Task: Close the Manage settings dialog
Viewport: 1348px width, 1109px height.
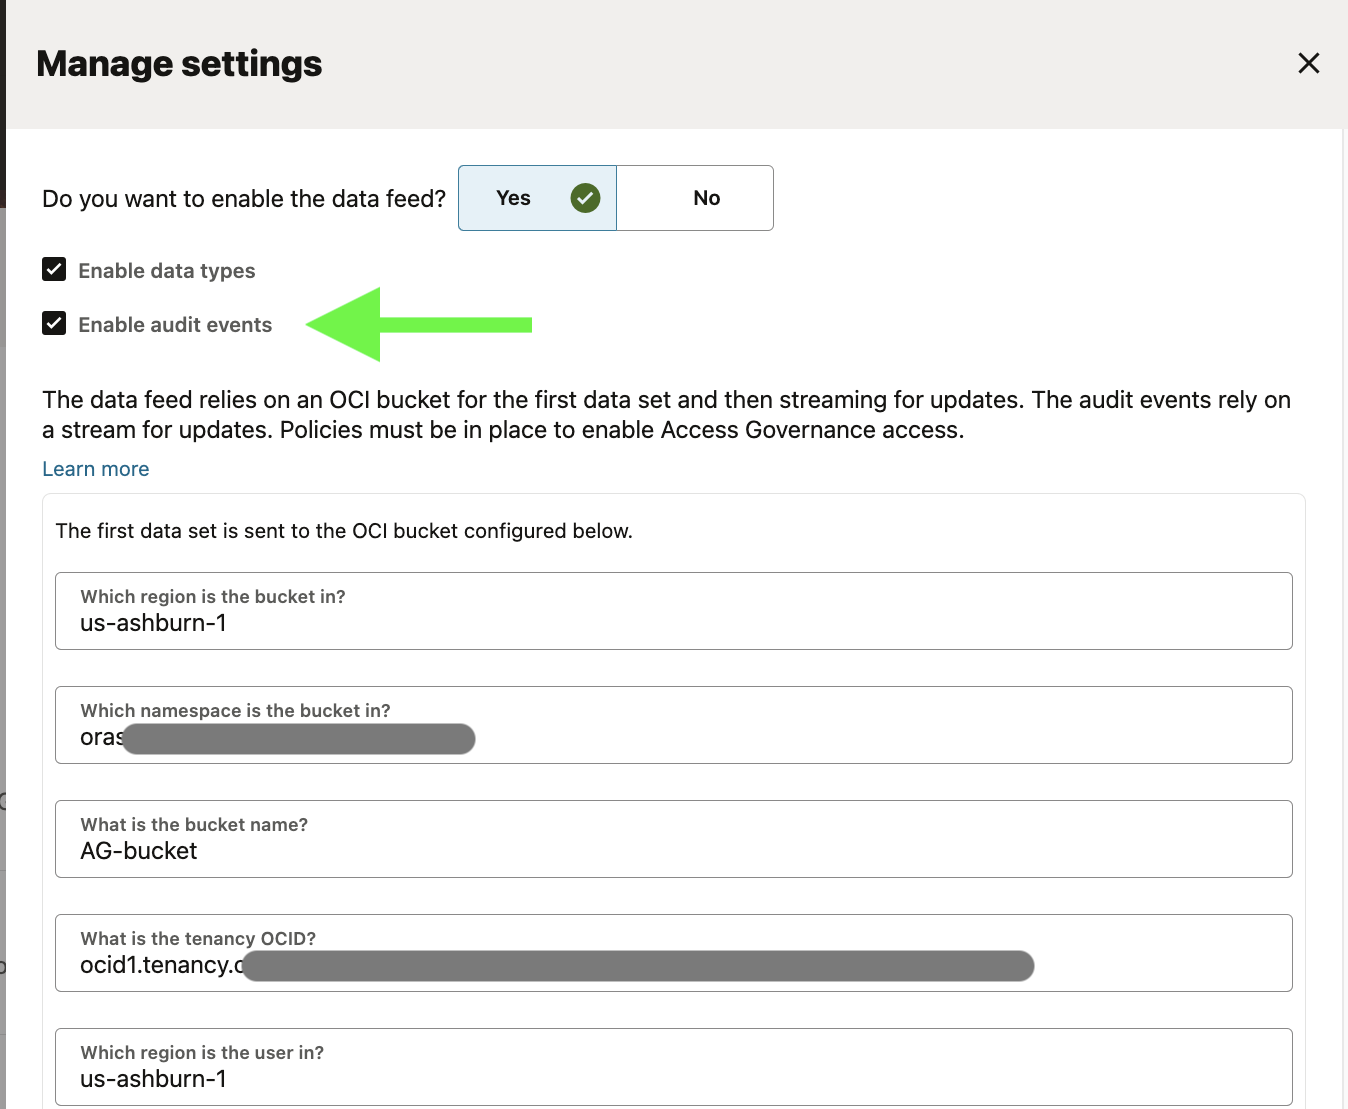Action: (x=1308, y=63)
